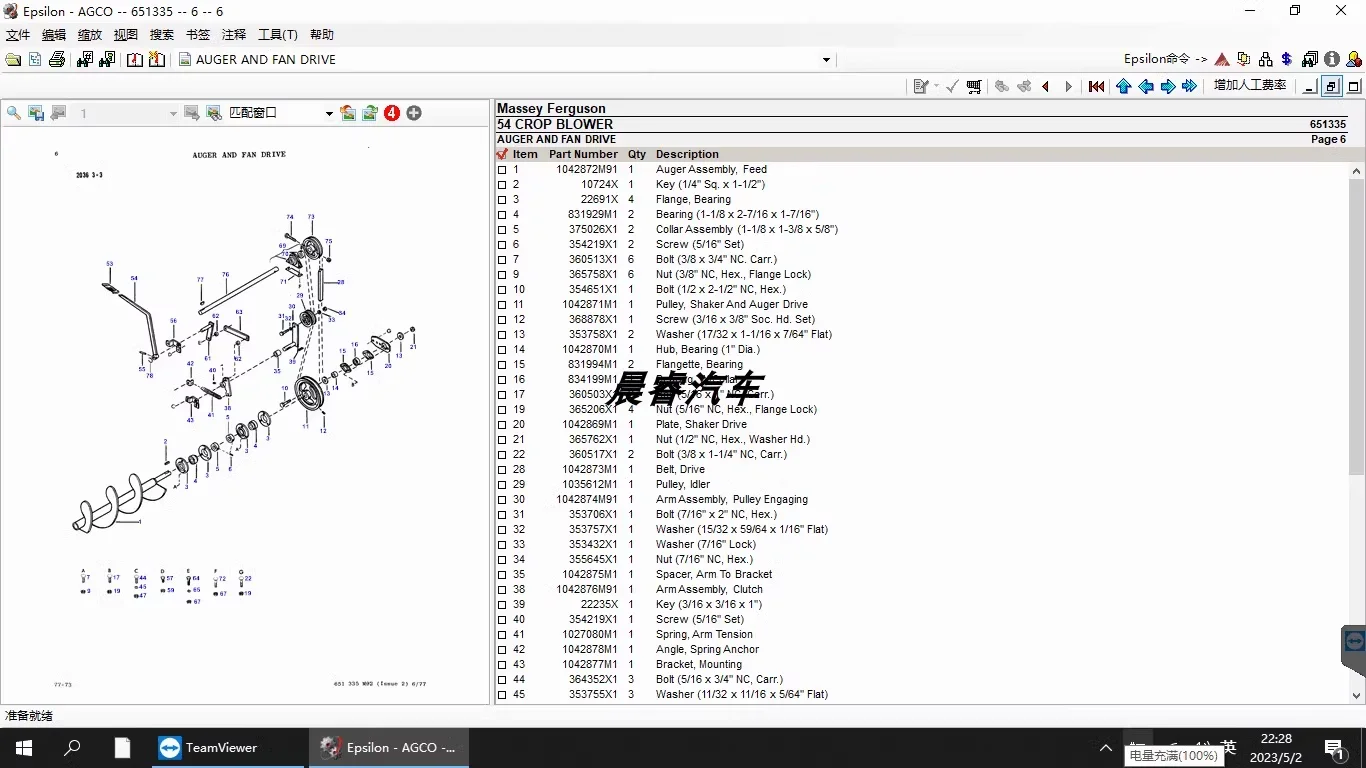1366x768 pixels.
Task: Tick checkbox for item 20 Plate, Shaker Drive
Action: pos(502,425)
